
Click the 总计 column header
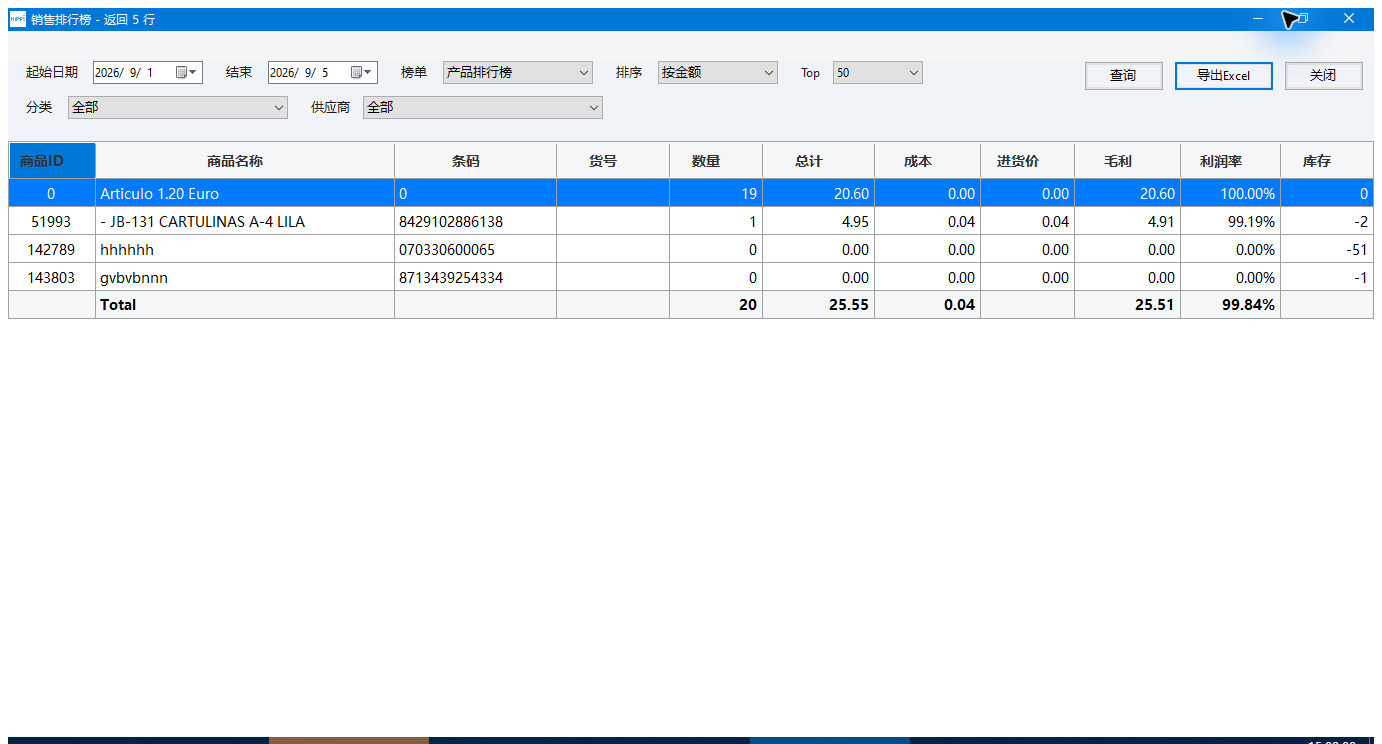pyautogui.click(x=818, y=161)
